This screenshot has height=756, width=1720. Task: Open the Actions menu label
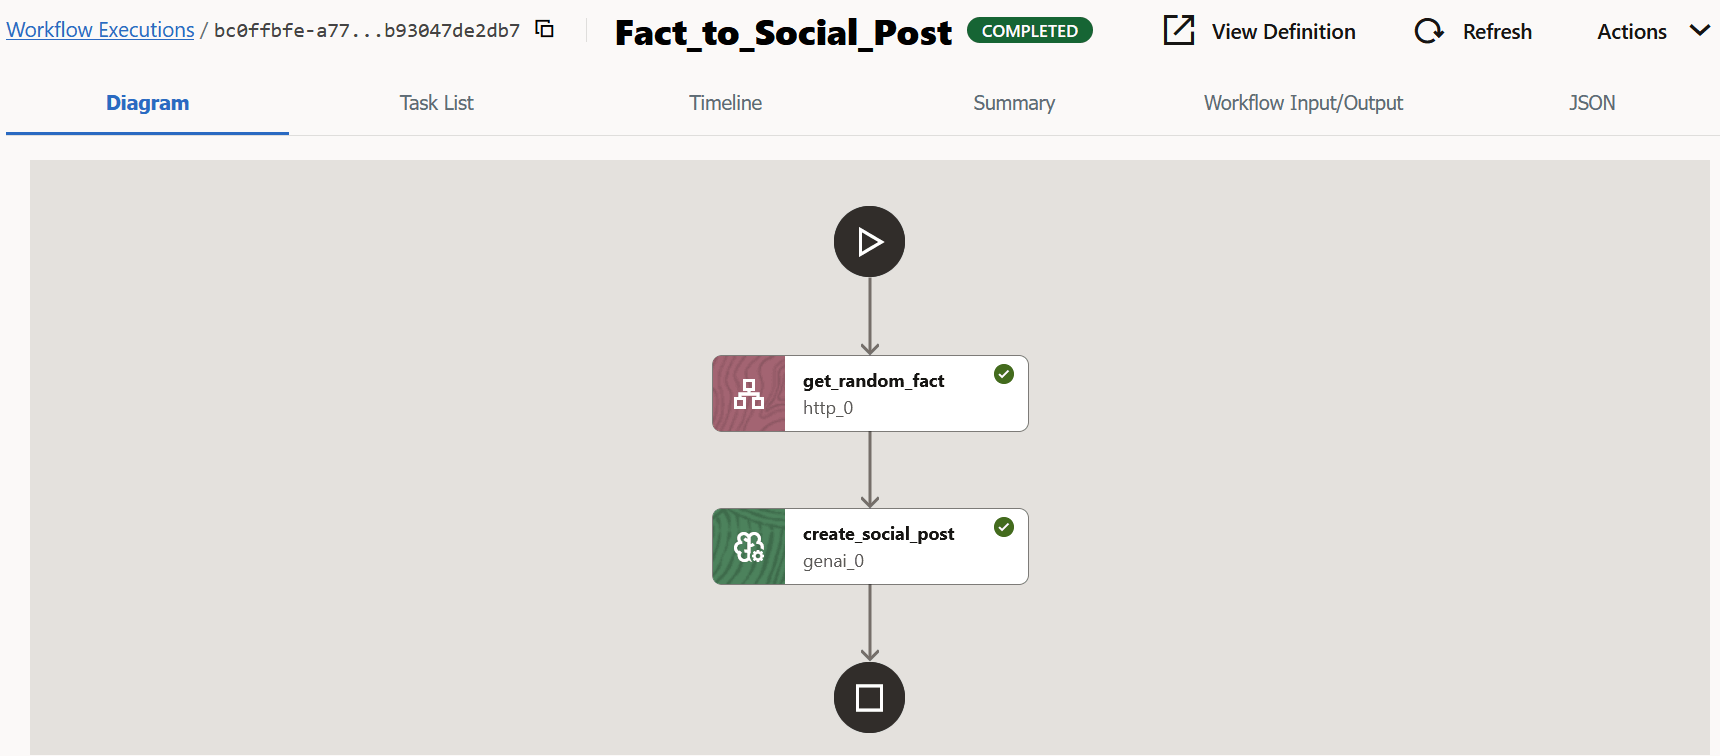point(1632,32)
